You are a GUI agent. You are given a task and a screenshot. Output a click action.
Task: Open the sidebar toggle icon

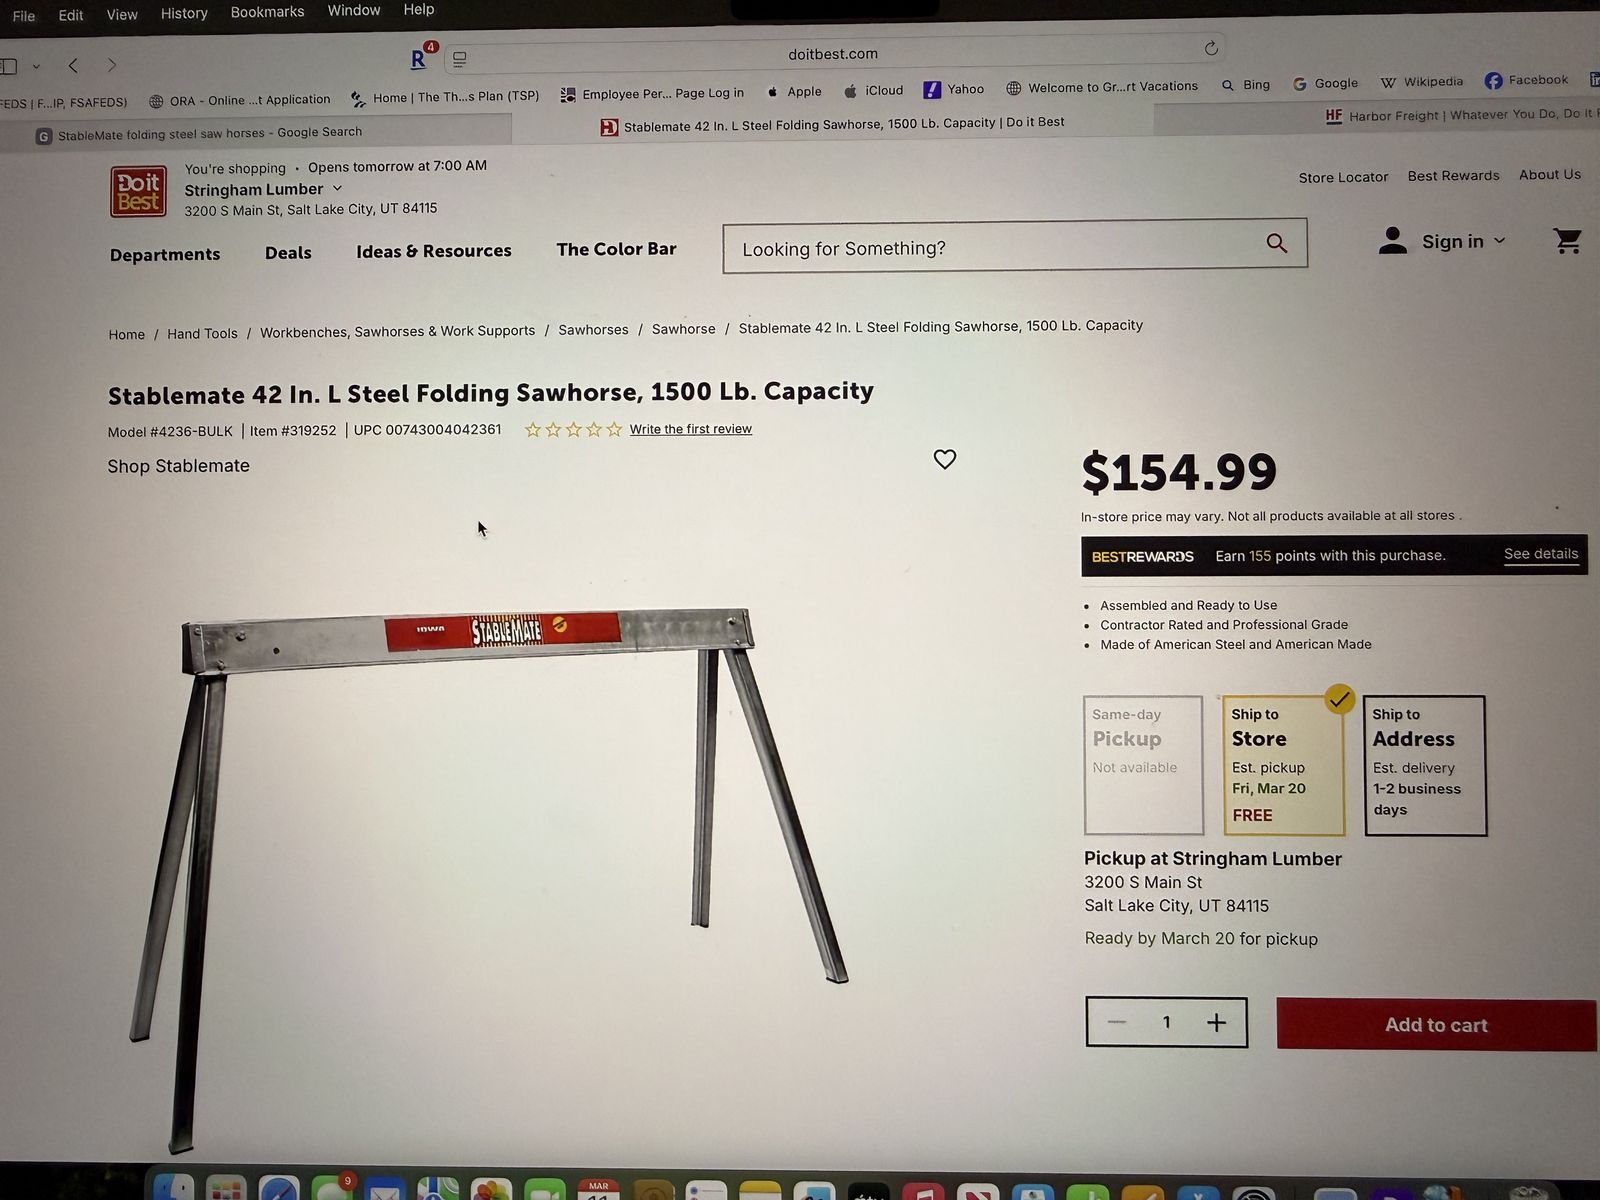pos(10,66)
